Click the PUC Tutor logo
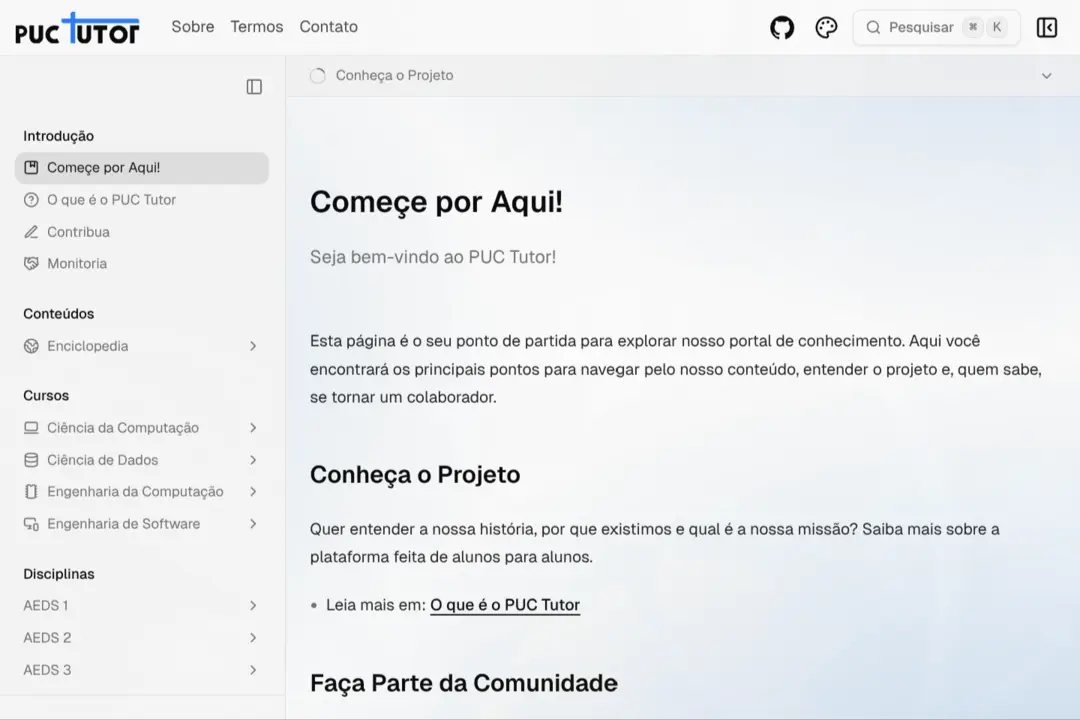The height and width of the screenshot is (720, 1080). (x=78, y=28)
